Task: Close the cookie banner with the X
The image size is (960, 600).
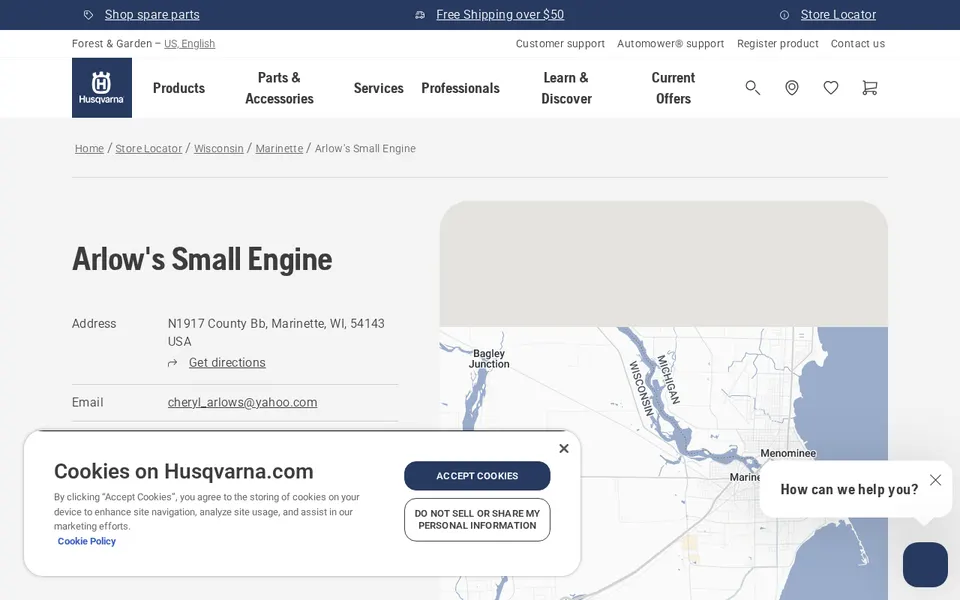Action: (x=564, y=449)
